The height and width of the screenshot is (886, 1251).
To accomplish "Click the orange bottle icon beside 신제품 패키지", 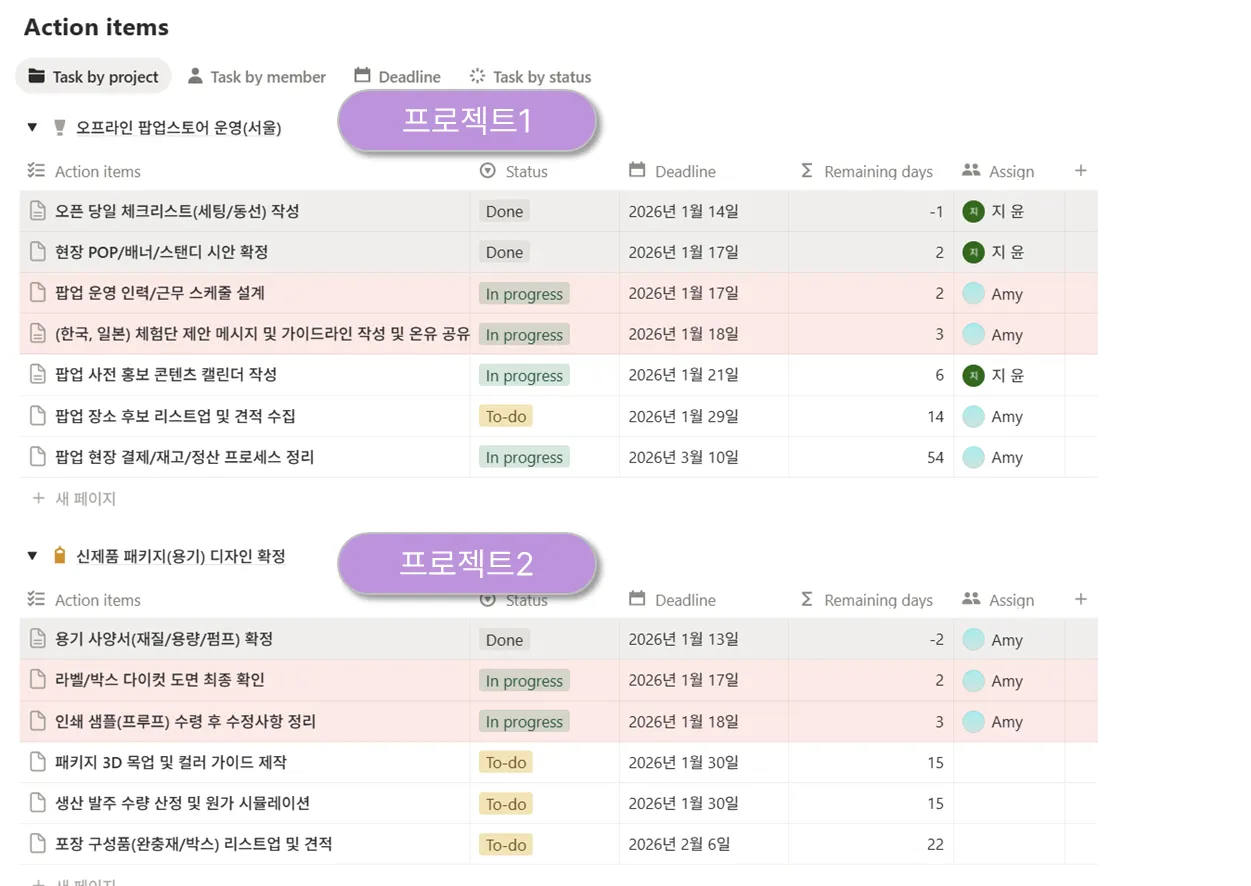I will pyautogui.click(x=59, y=556).
